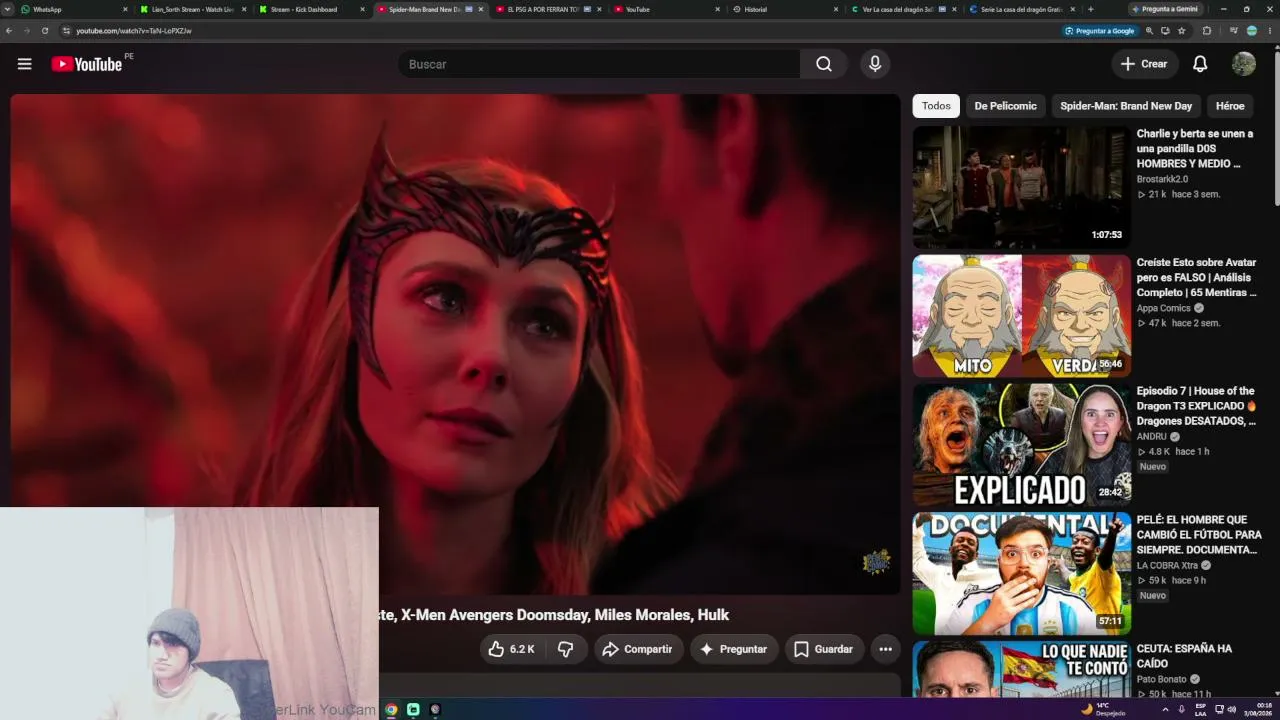Open the zoom magnifier in address bar
Viewport: 1280px width, 720px height.
click(x=1149, y=31)
